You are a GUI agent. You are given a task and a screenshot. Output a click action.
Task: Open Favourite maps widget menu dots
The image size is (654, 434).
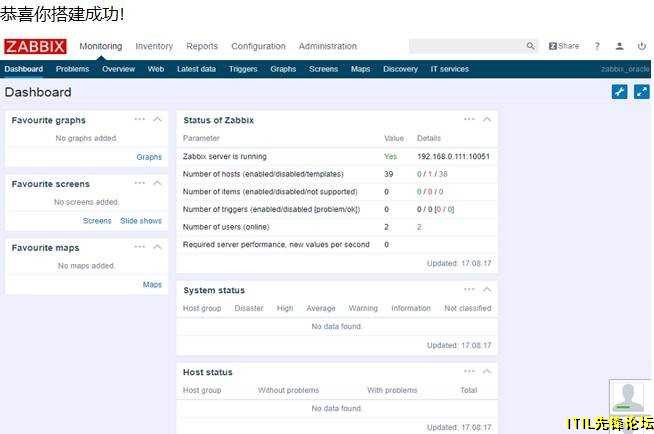[140, 247]
